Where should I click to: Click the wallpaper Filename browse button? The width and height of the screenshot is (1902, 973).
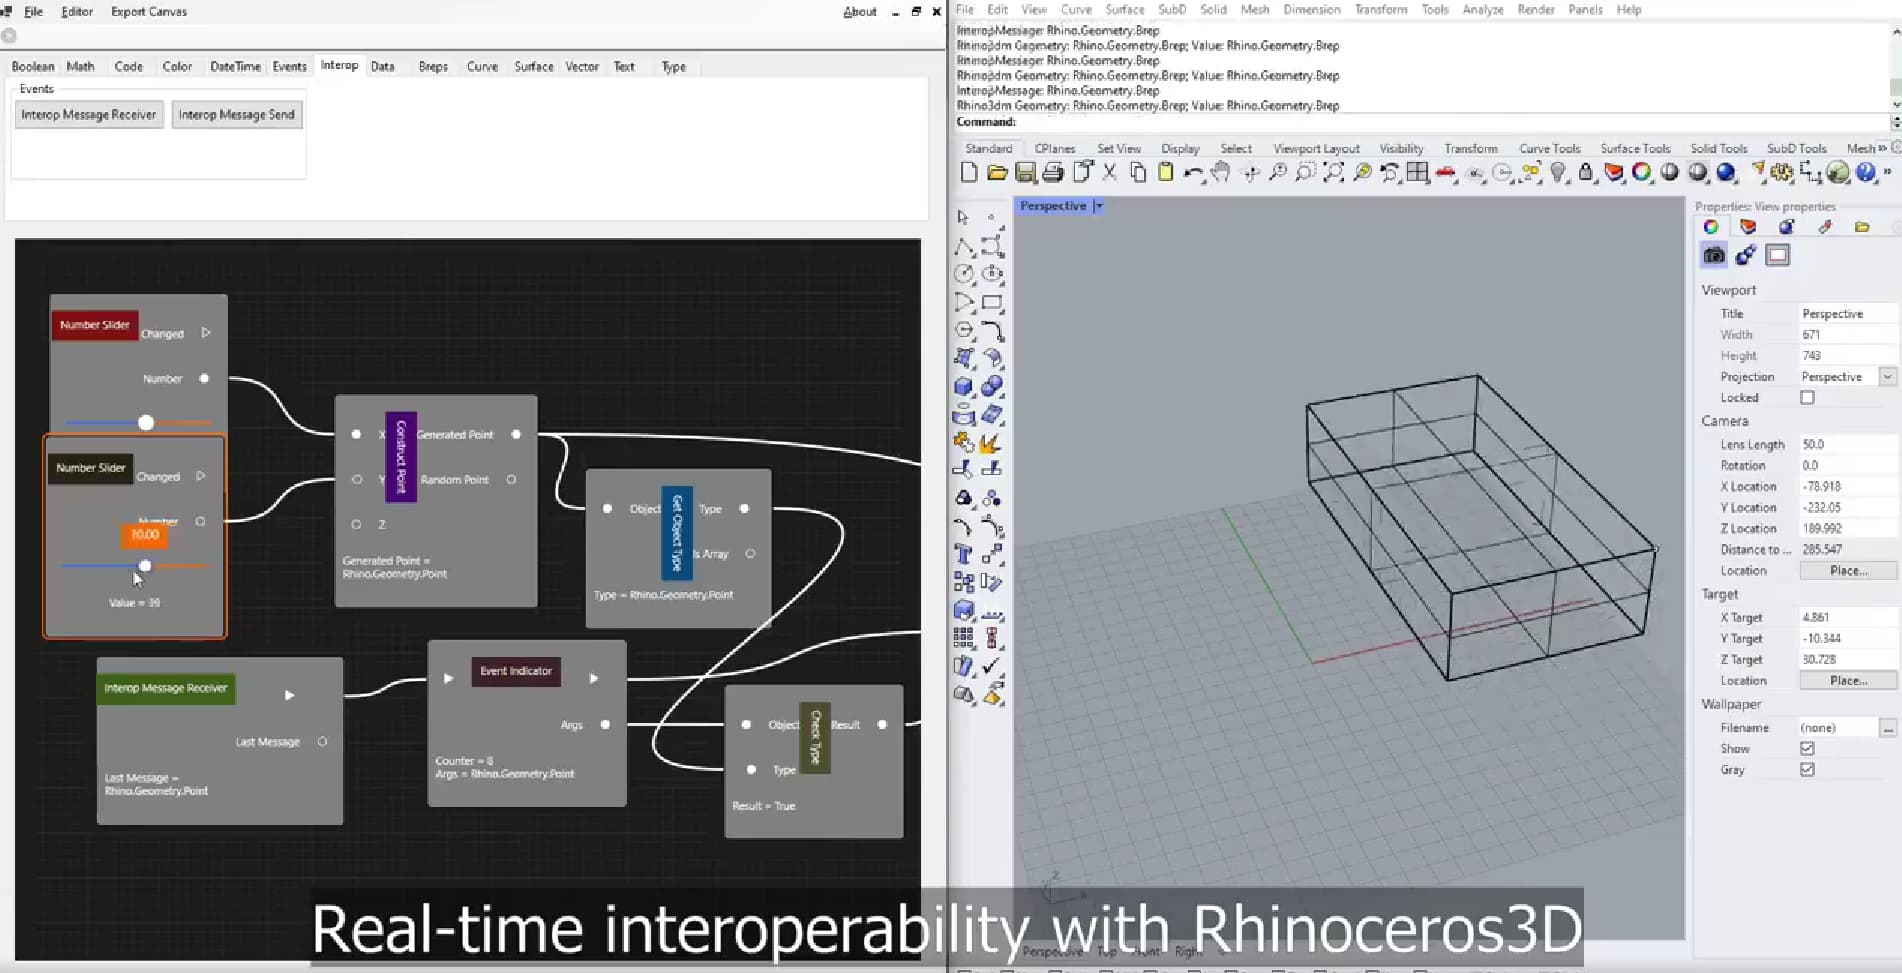1888,728
